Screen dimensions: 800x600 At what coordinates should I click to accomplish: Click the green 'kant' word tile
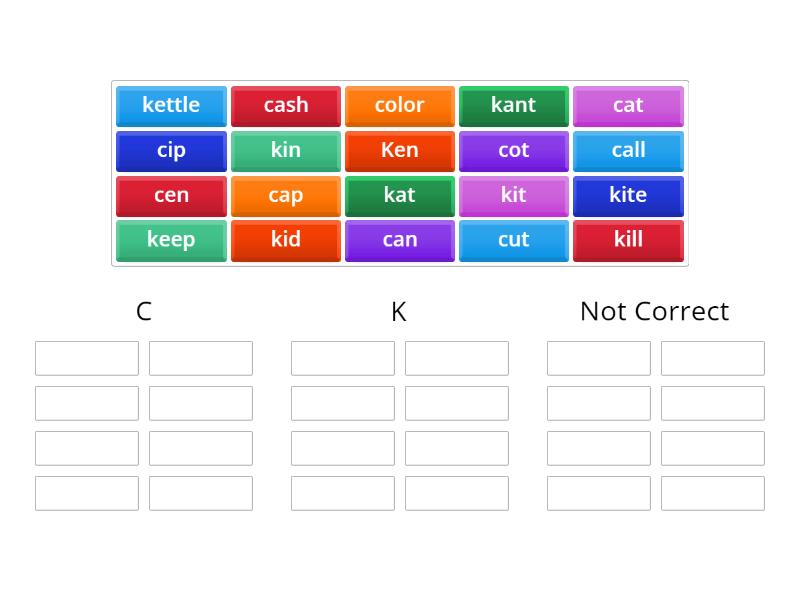pyautogui.click(x=513, y=105)
